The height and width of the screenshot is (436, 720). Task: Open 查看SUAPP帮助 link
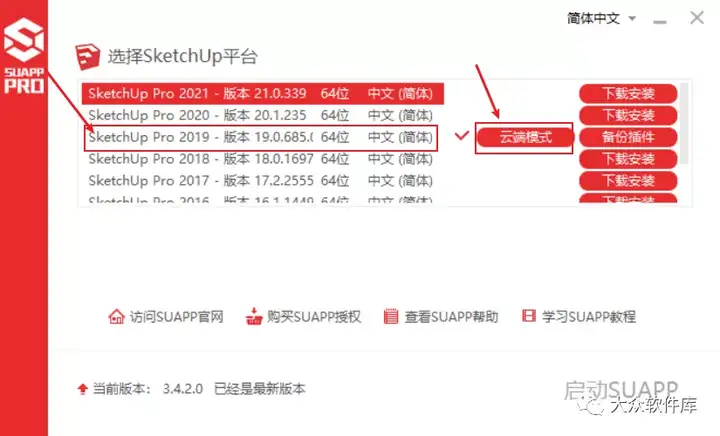click(x=451, y=317)
